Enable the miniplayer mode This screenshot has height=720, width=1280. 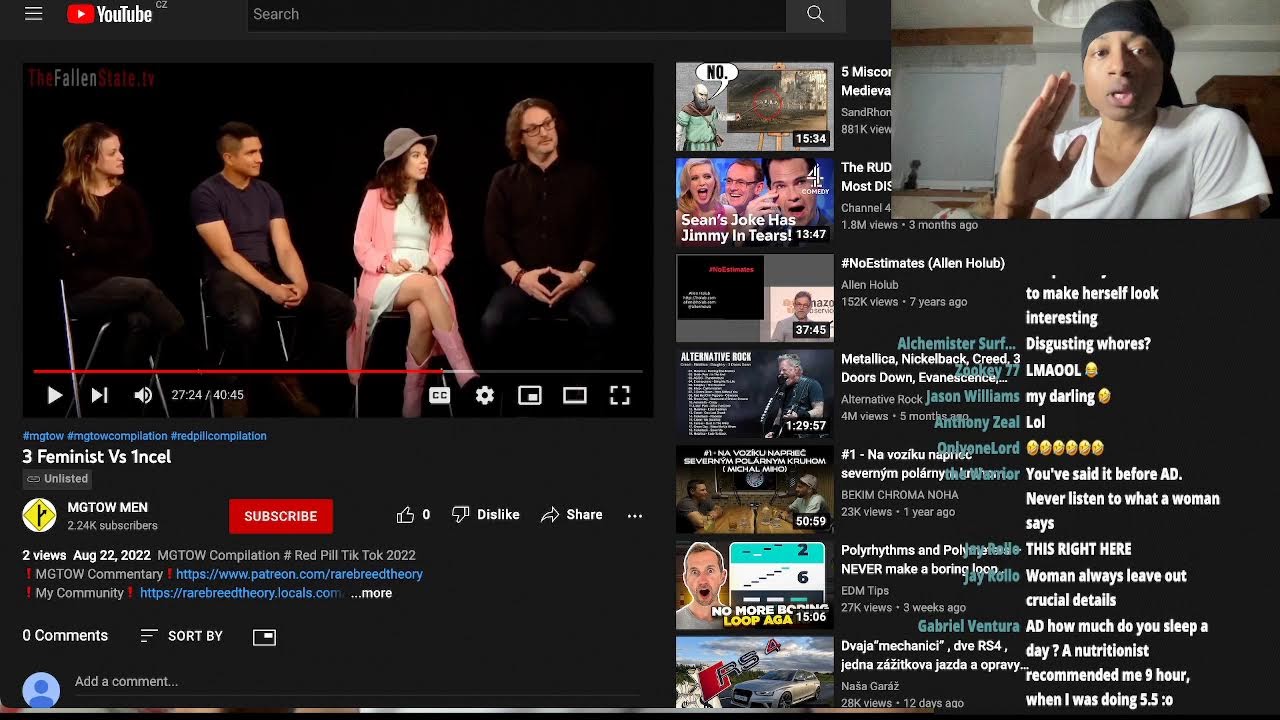click(x=529, y=395)
